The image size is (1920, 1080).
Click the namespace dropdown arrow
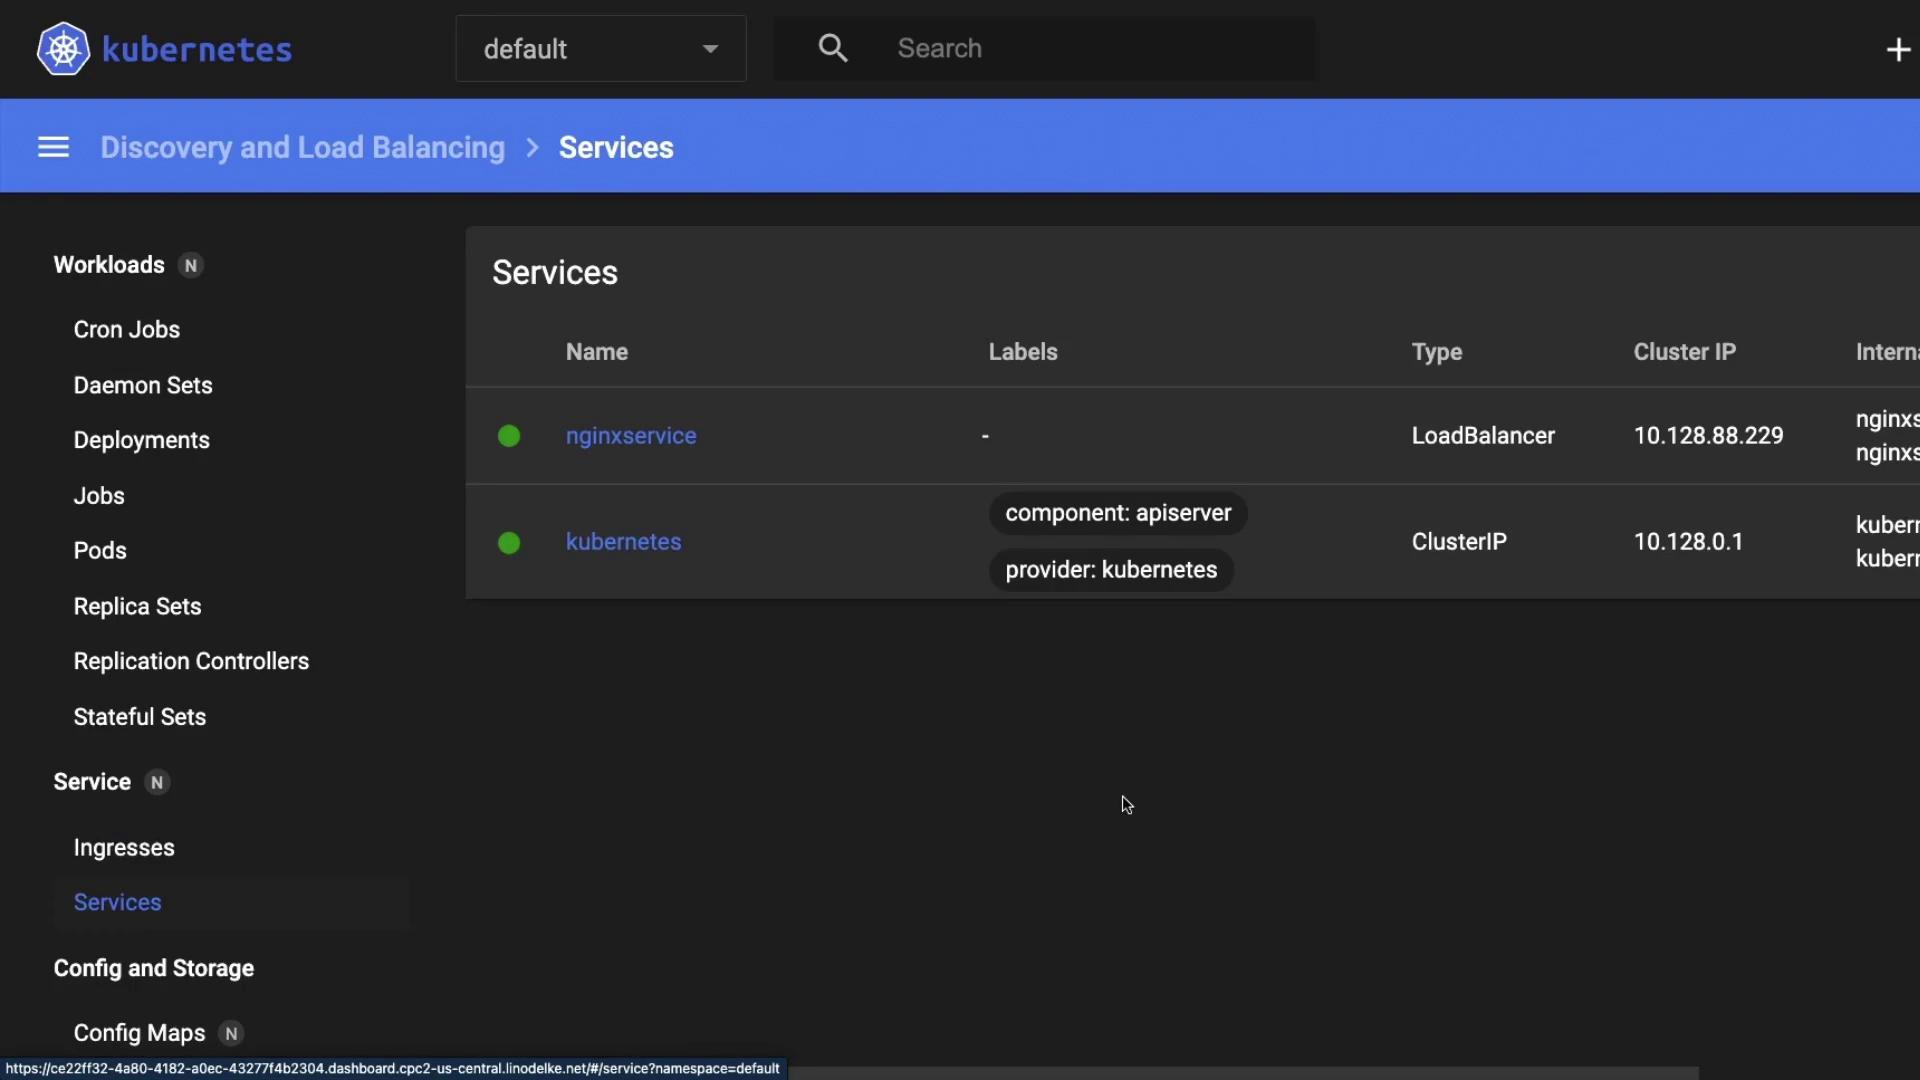pos(710,49)
